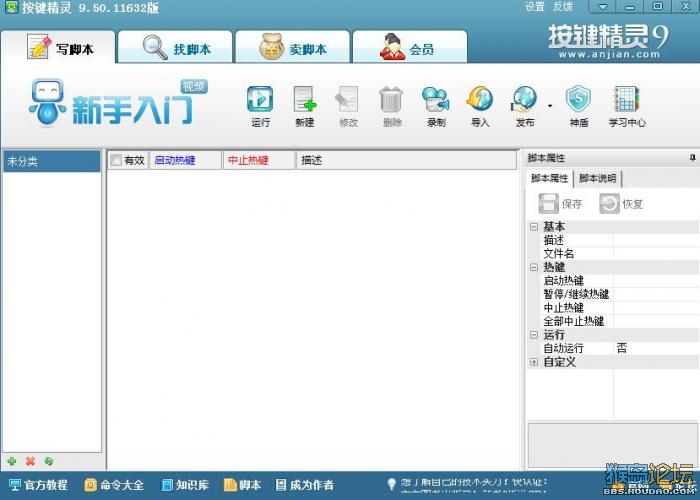Click the green rename category icon
The image size is (700, 500).
[x=49, y=461]
